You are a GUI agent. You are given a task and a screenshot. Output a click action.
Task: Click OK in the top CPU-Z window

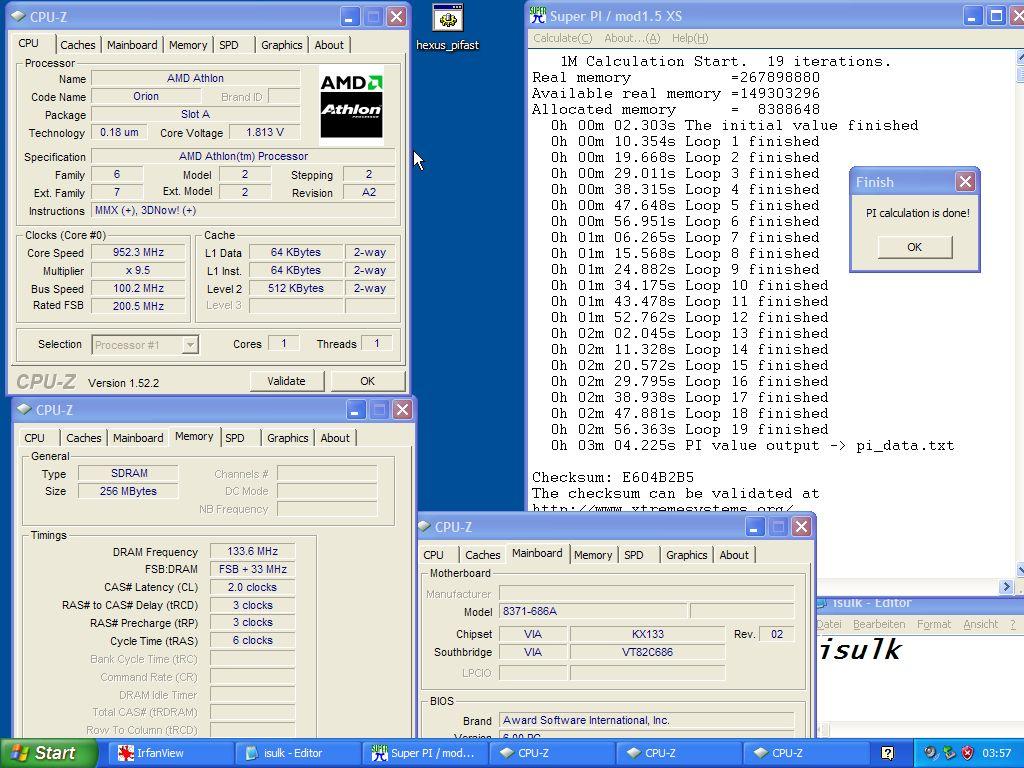point(368,381)
